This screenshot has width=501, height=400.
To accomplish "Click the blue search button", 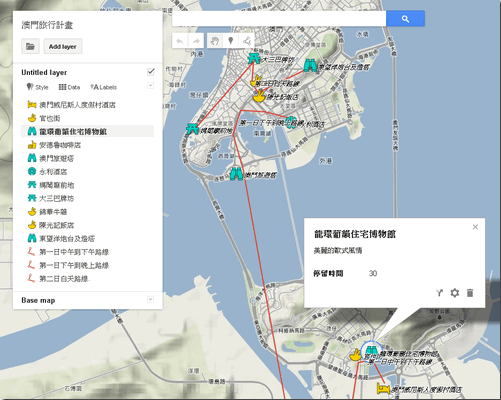I will (x=405, y=19).
